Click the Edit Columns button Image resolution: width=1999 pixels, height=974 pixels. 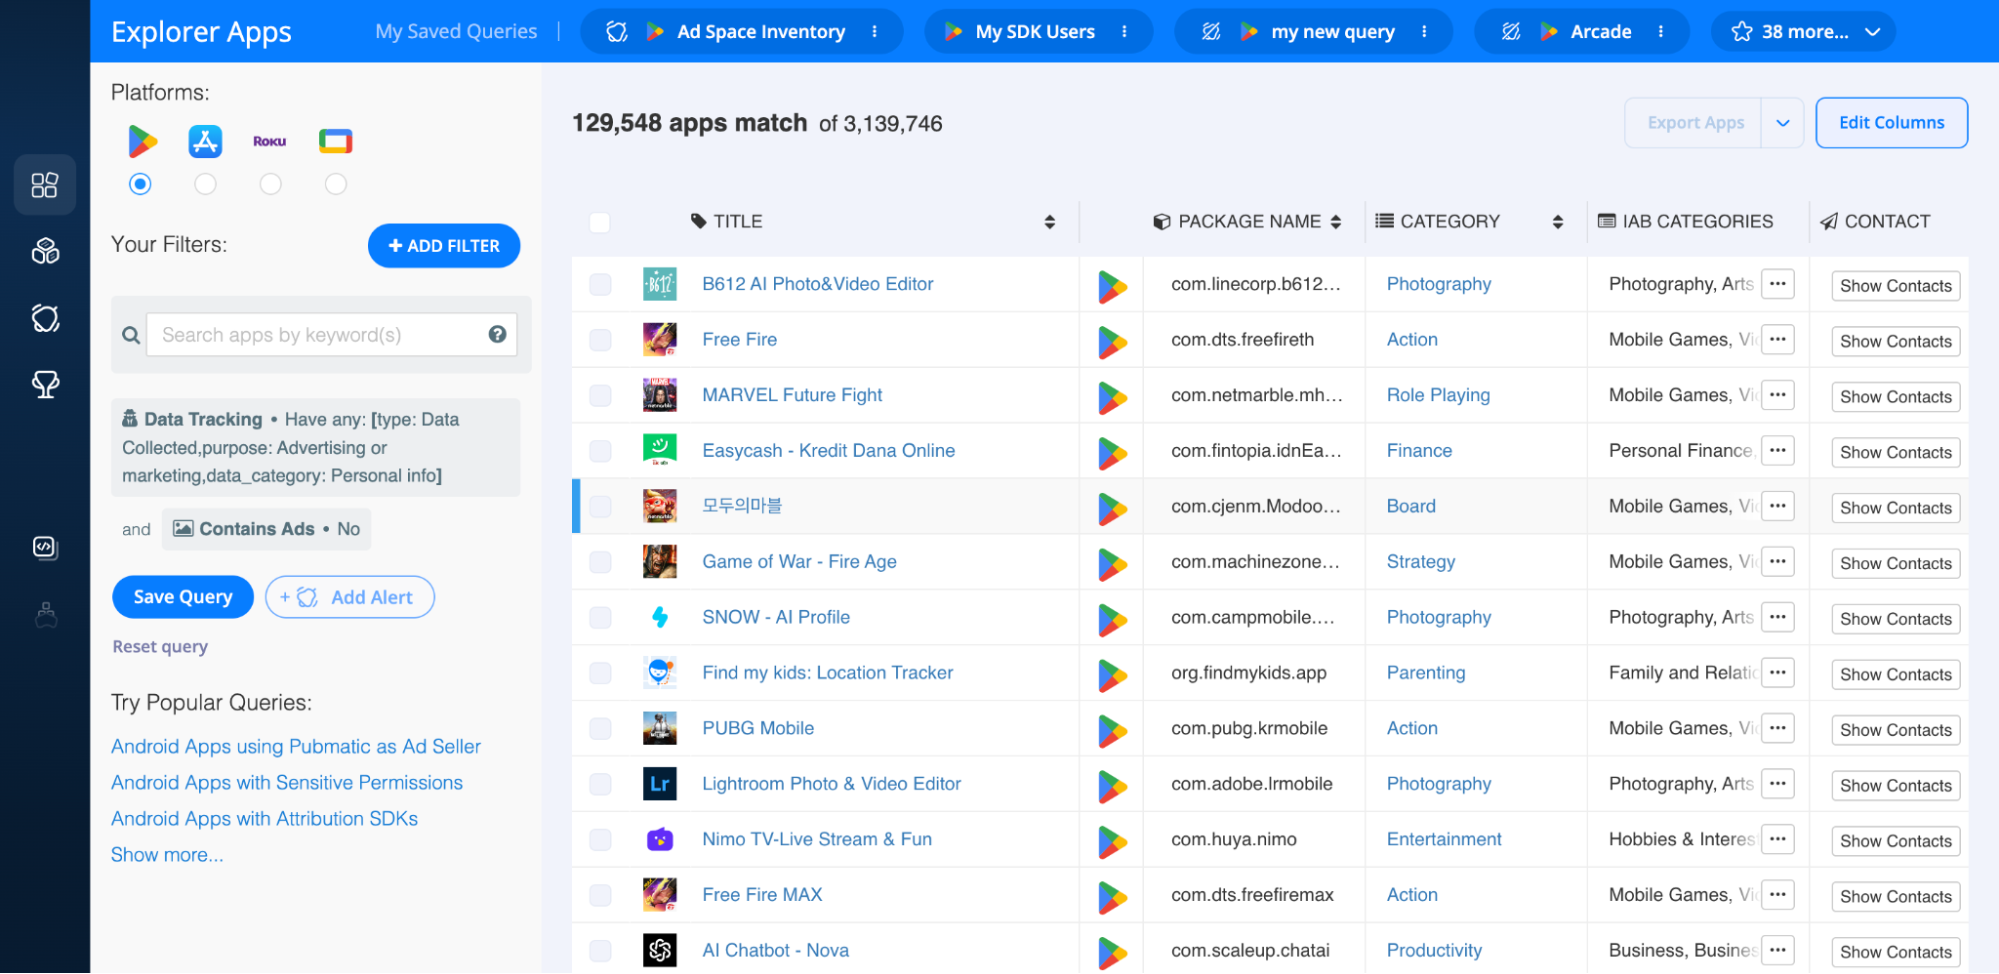point(1892,123)
